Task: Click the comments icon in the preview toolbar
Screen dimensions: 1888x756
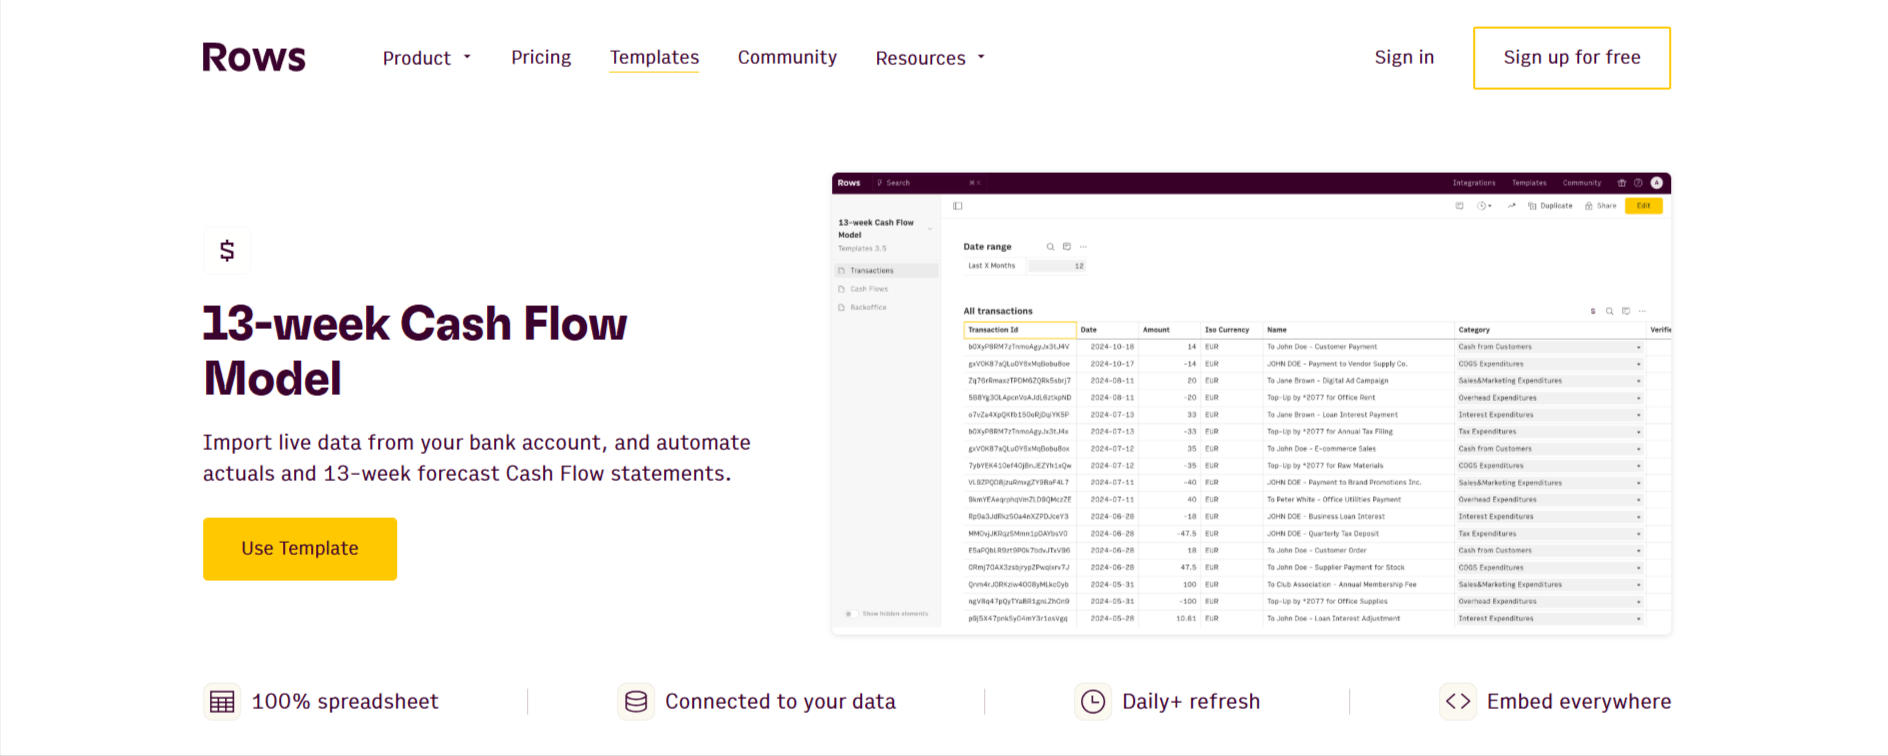Action: point(1459,206)
